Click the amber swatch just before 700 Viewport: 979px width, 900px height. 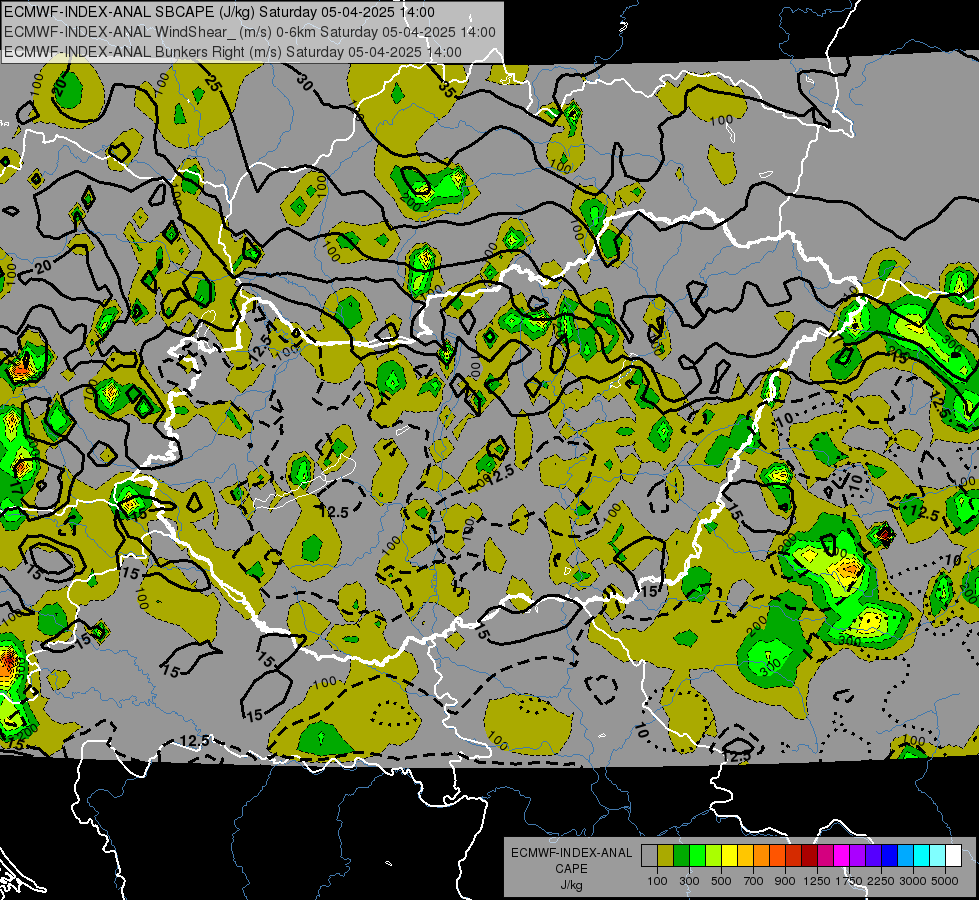[745, 856]
